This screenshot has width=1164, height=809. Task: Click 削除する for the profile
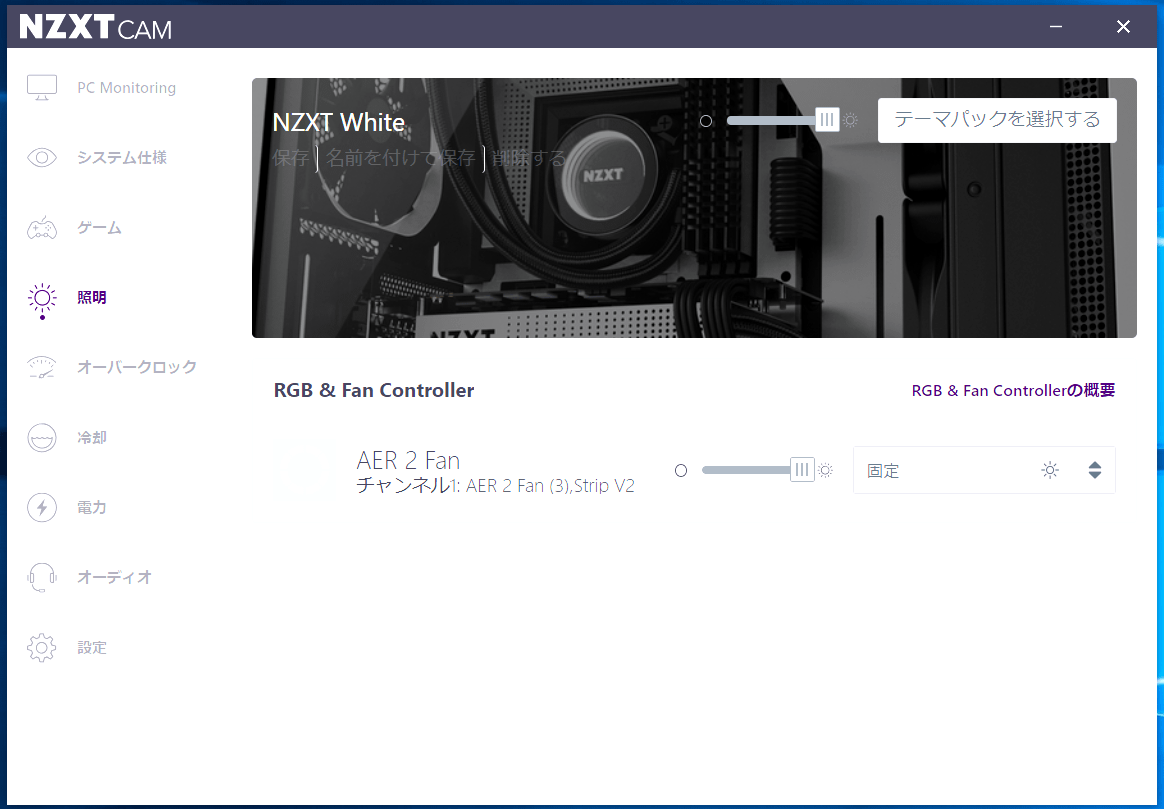529,158
